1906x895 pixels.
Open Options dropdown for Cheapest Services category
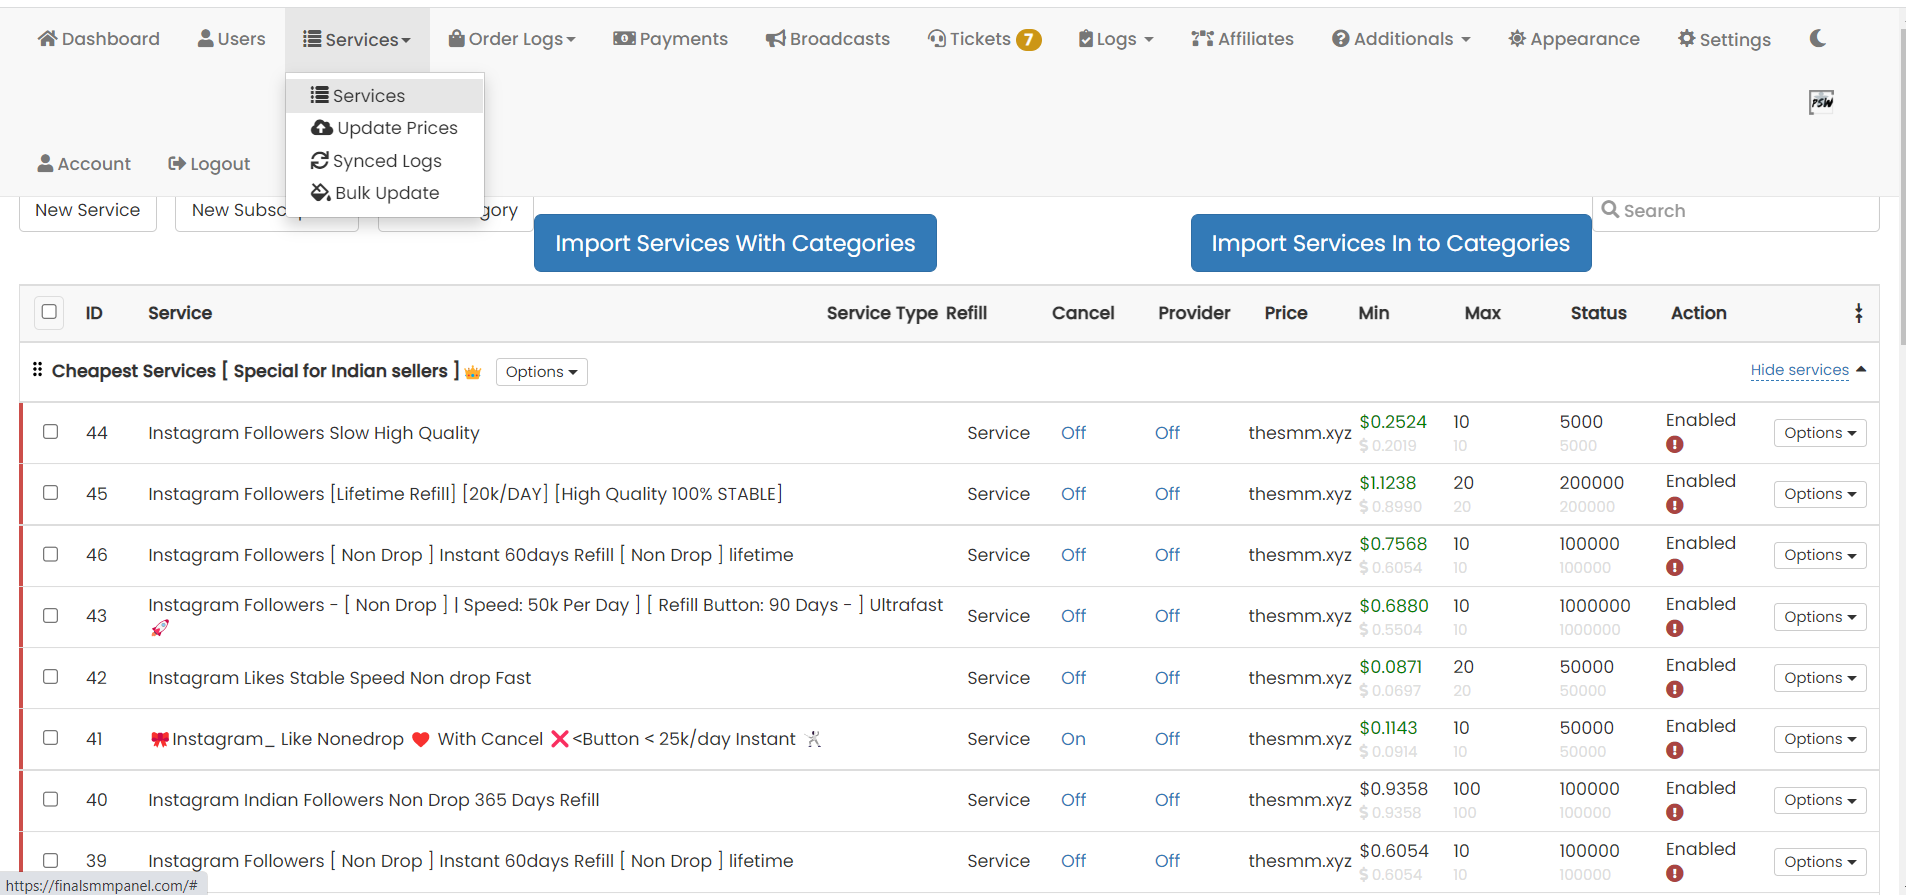541,372
